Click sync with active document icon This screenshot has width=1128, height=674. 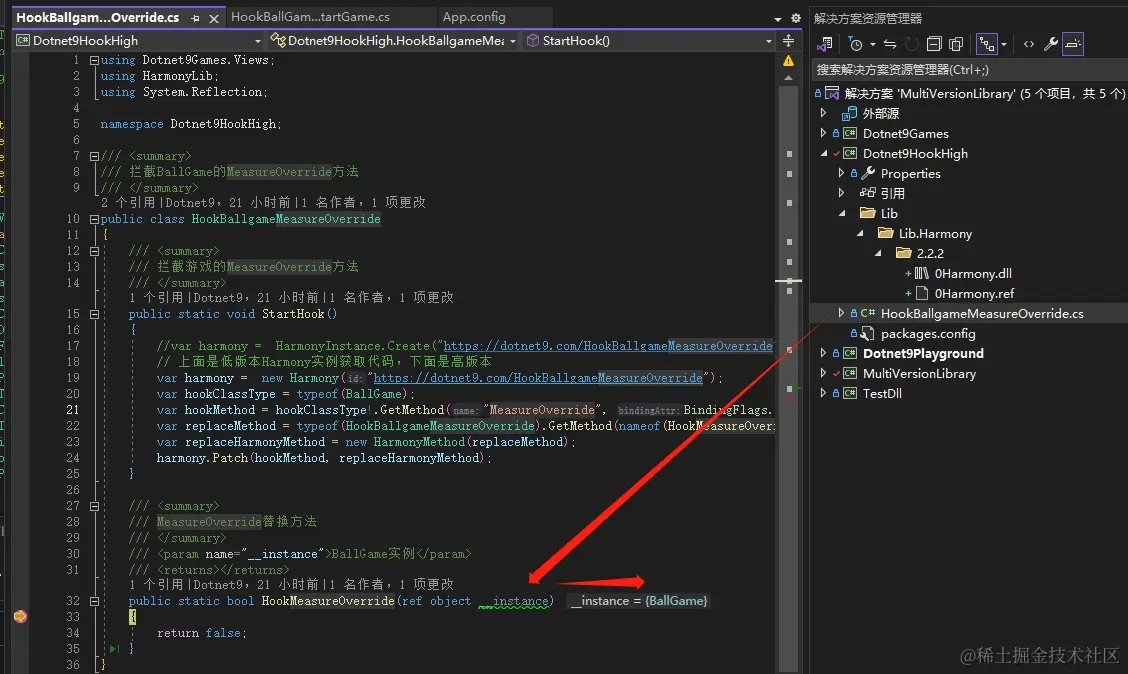click(890, 45)
